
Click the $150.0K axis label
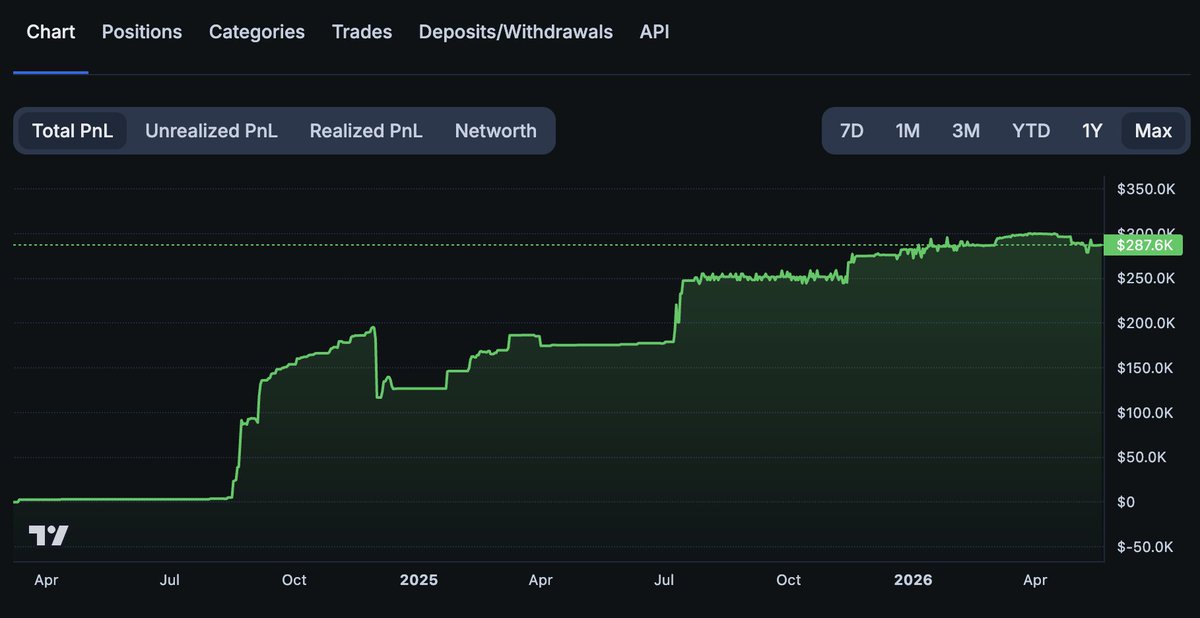coord(1145,368)
